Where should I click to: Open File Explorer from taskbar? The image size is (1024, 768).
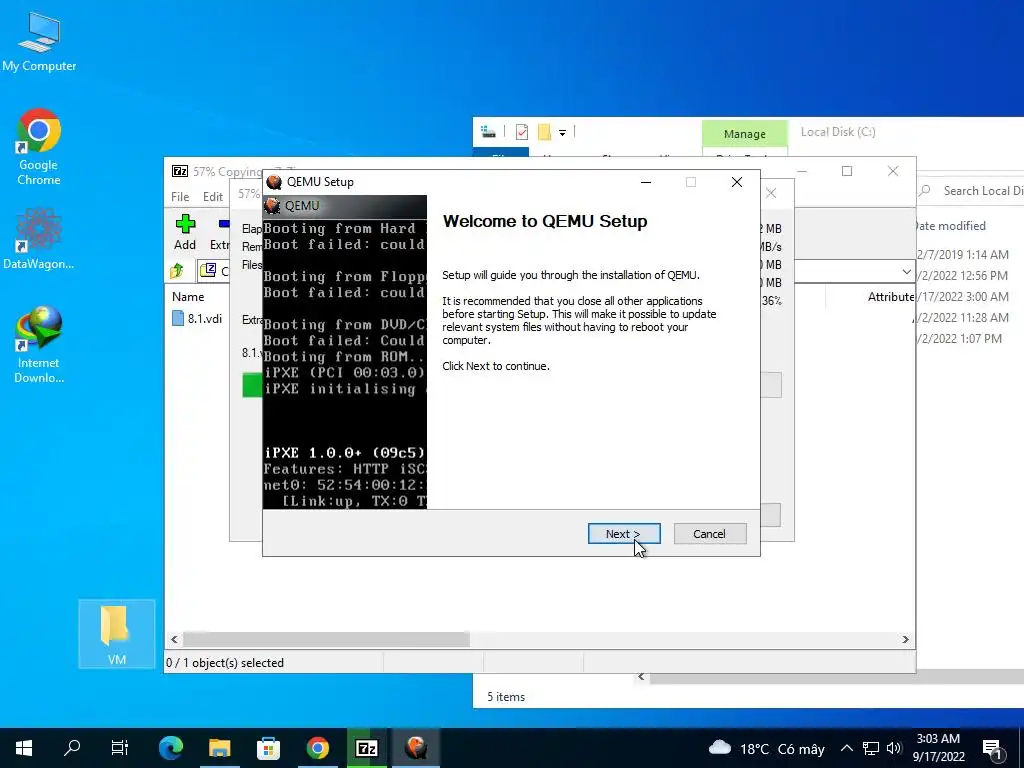[x=219, y=748]
